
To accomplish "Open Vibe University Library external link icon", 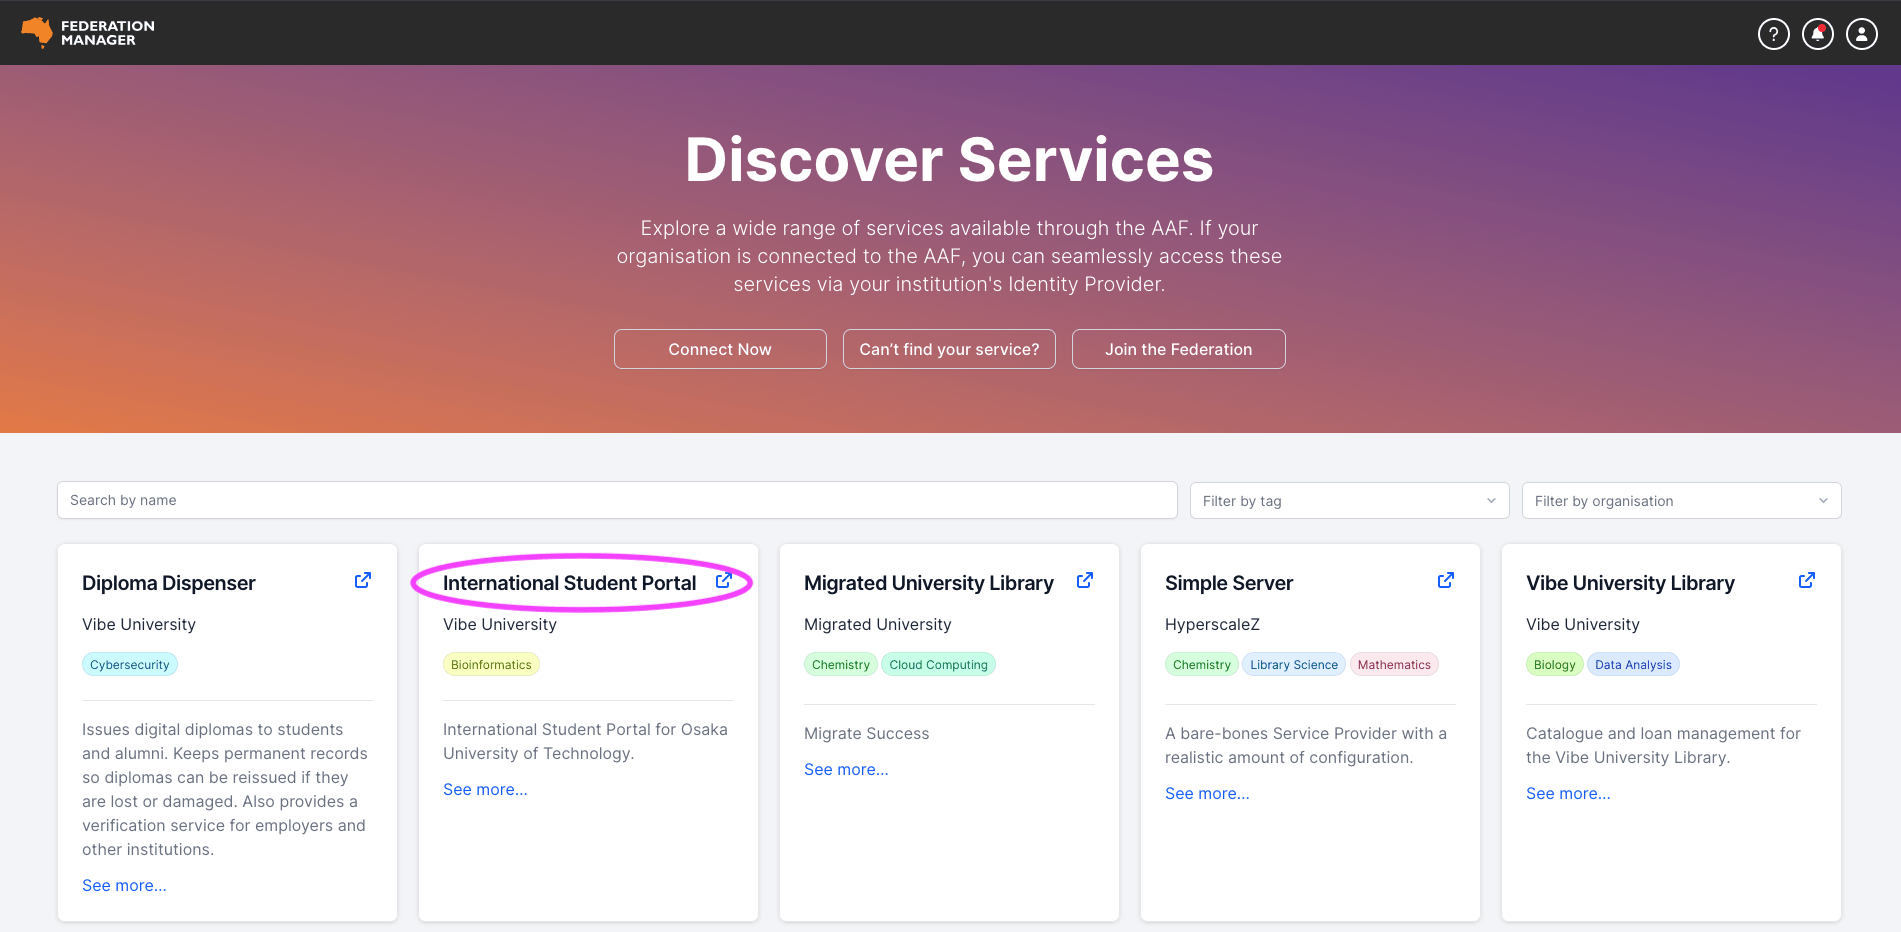I will 1806,579.
